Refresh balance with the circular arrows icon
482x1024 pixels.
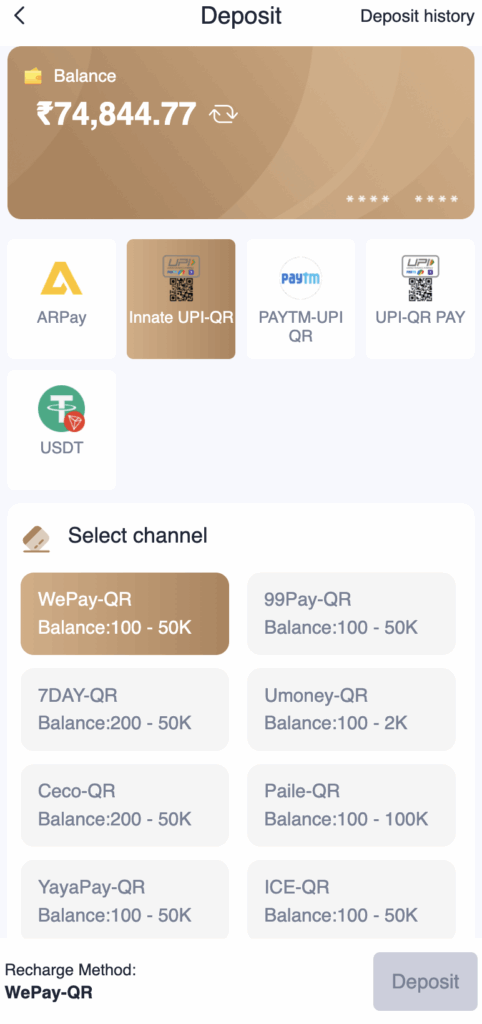coord(223,115)
